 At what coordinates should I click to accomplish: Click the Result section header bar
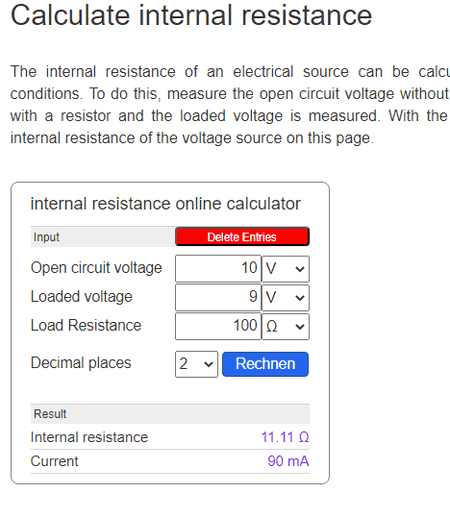pos(170,414)
